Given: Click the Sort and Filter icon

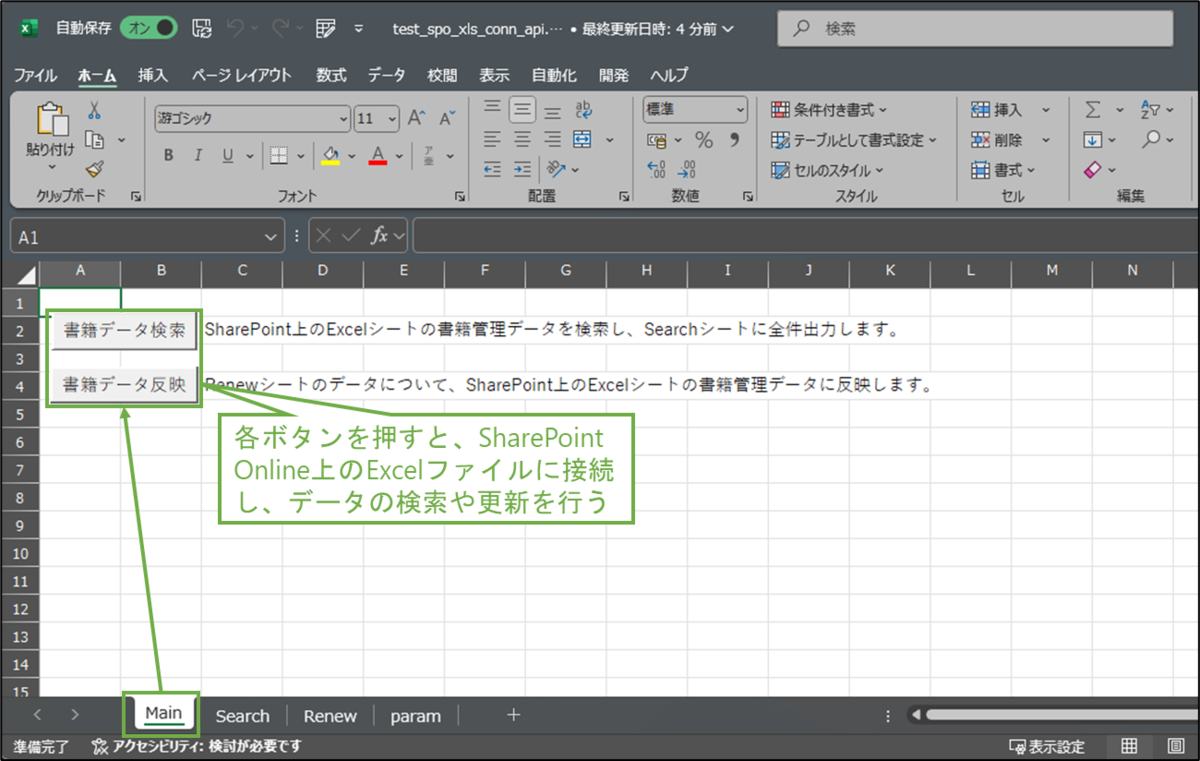Looking at the screenshot, I should (1150, 110).
